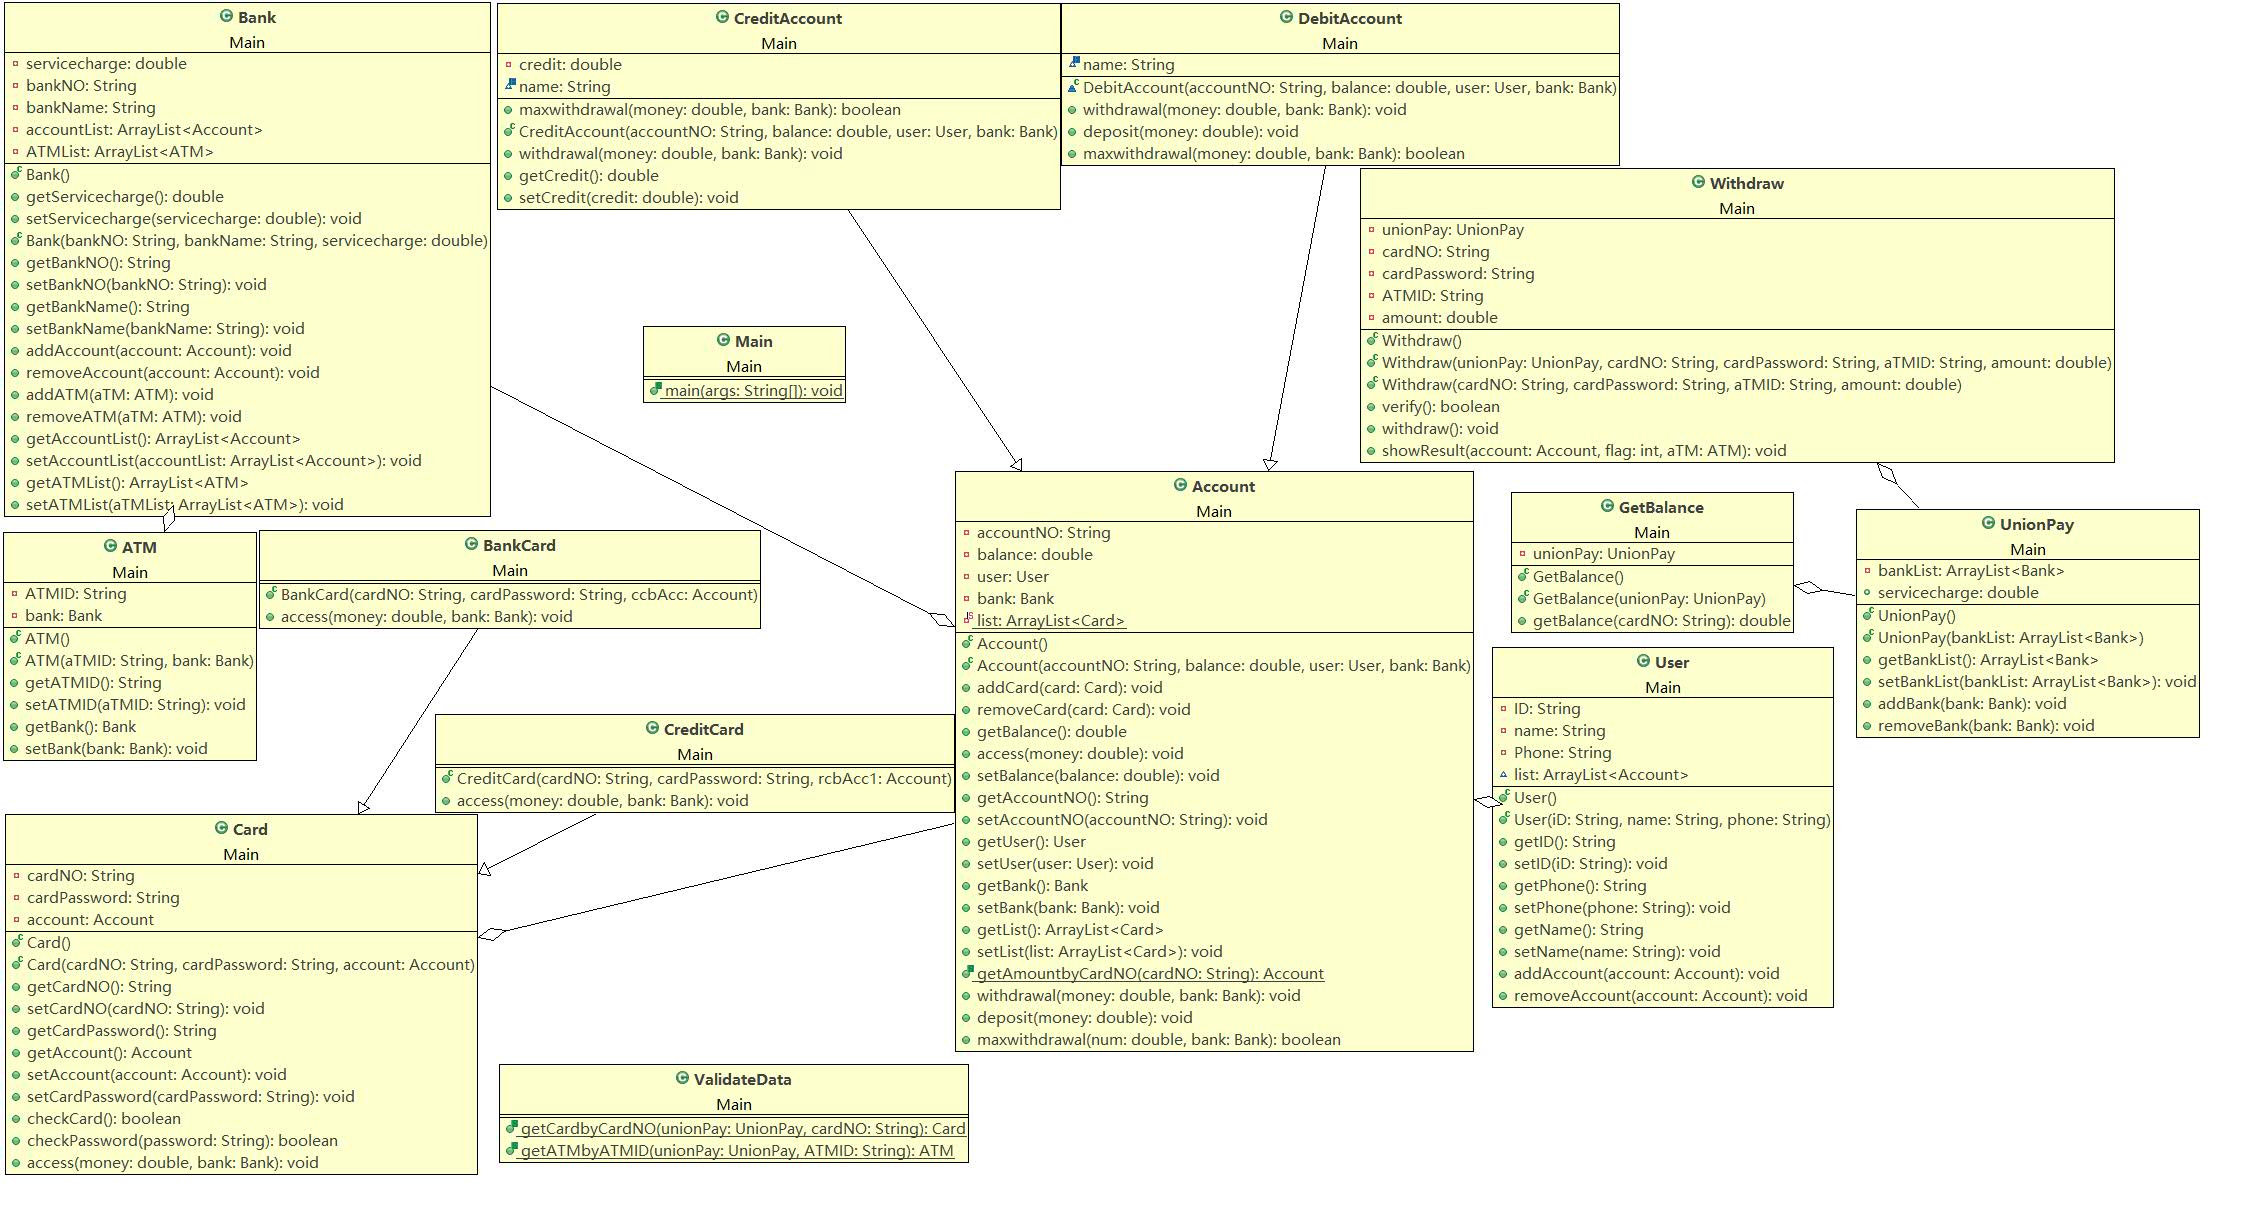The height and width of the screenshot is (1225, 2250).
Task: Select the User class title
Action: tap(1671, 663)
